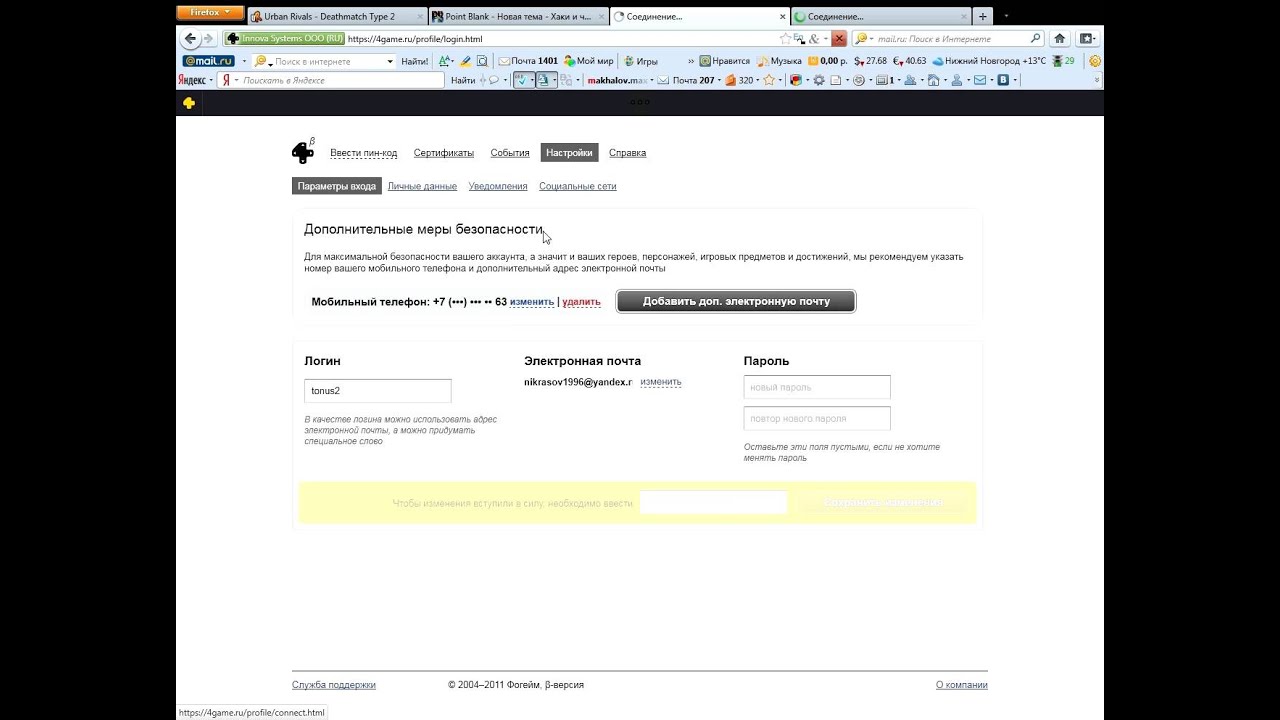This screenshot has width=1280, height=720.
Task: Open Почта 207 in Yandex bar
Action: pyautogui.click(x=686, y=80)
